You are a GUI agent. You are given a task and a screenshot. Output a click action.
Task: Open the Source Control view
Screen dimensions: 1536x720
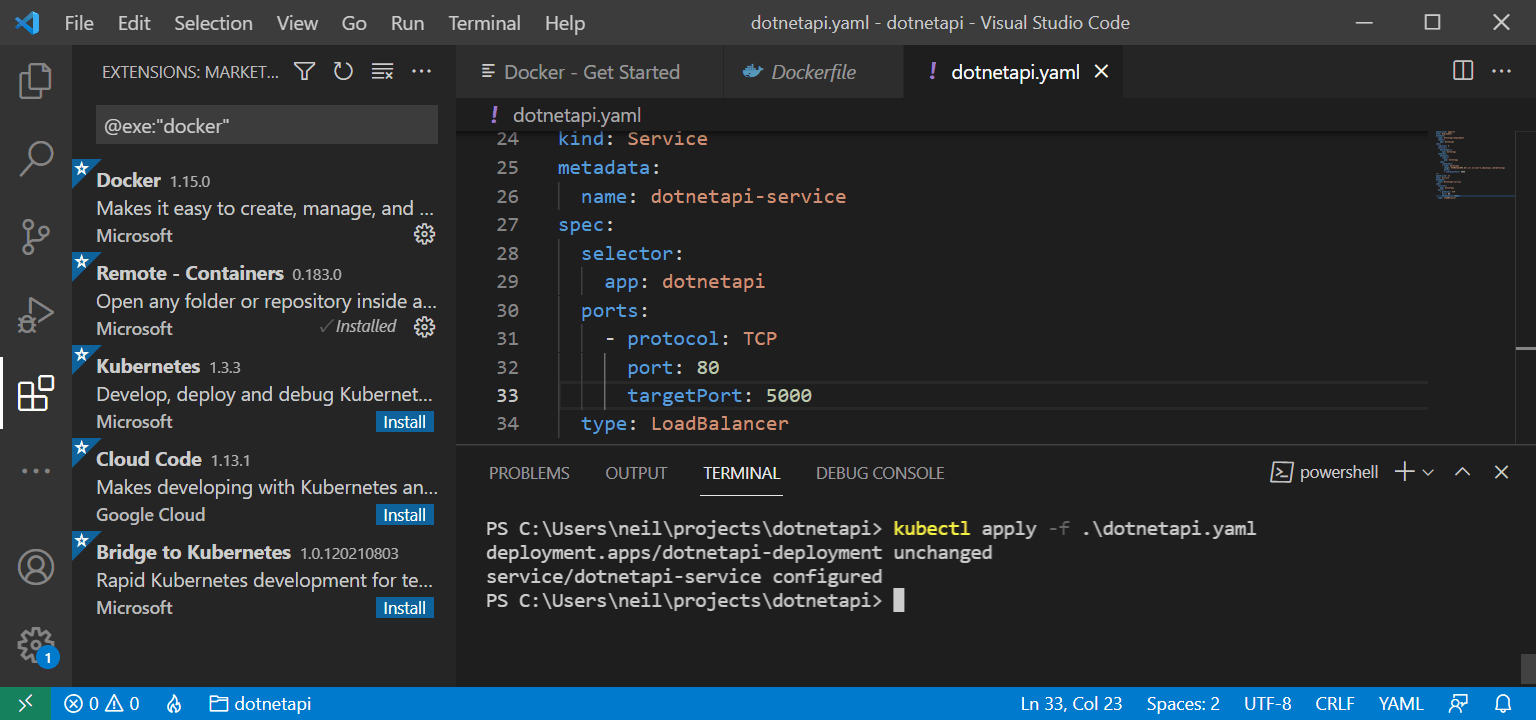(x=36, y=237)
